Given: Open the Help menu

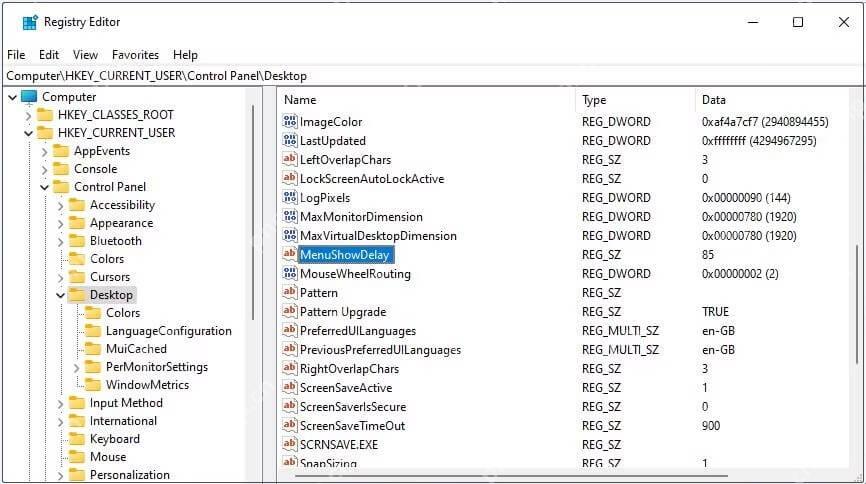Looking at the screenshot, I should point(185,55).
